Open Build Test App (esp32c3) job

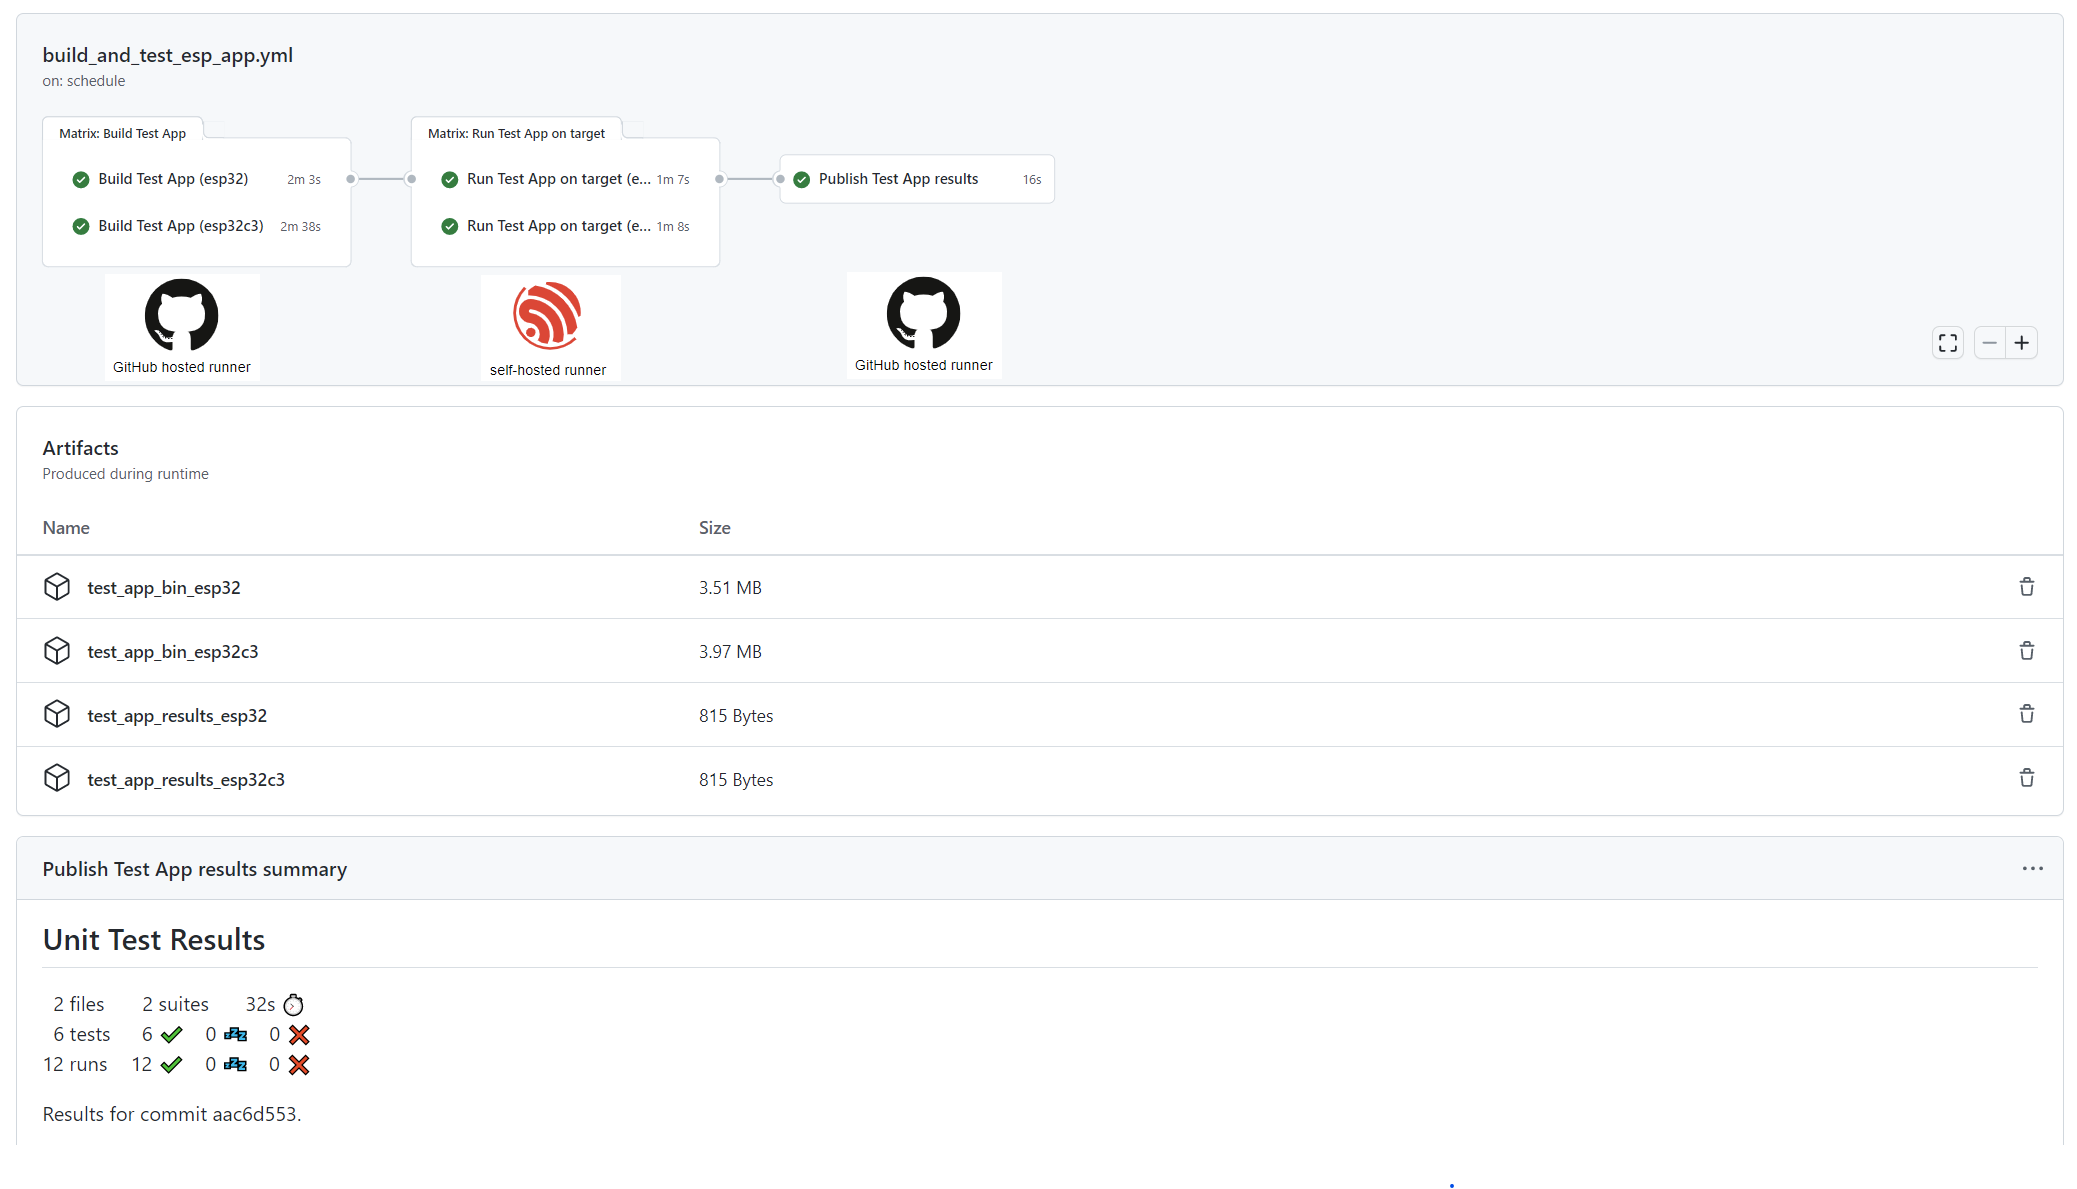(x=181, y=226)
